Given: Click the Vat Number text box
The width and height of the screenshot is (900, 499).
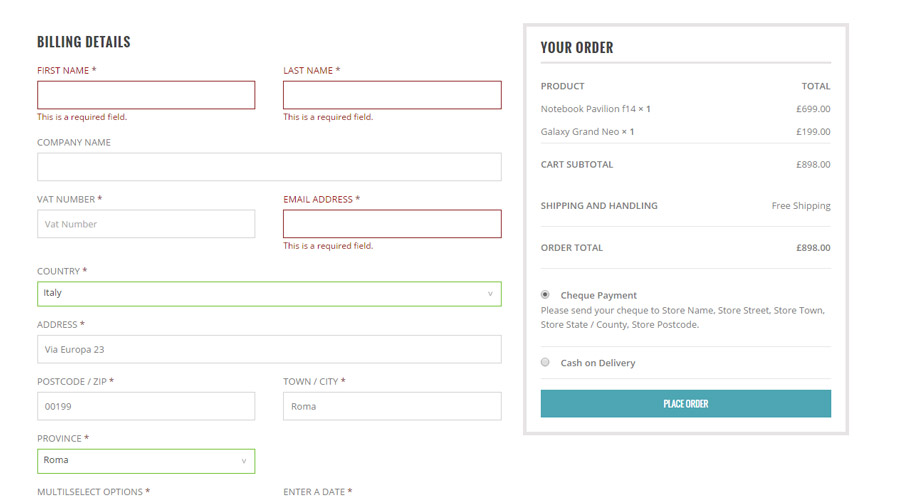Looking at the screenshot, I should pyautogui.click(x=146, y=224).
